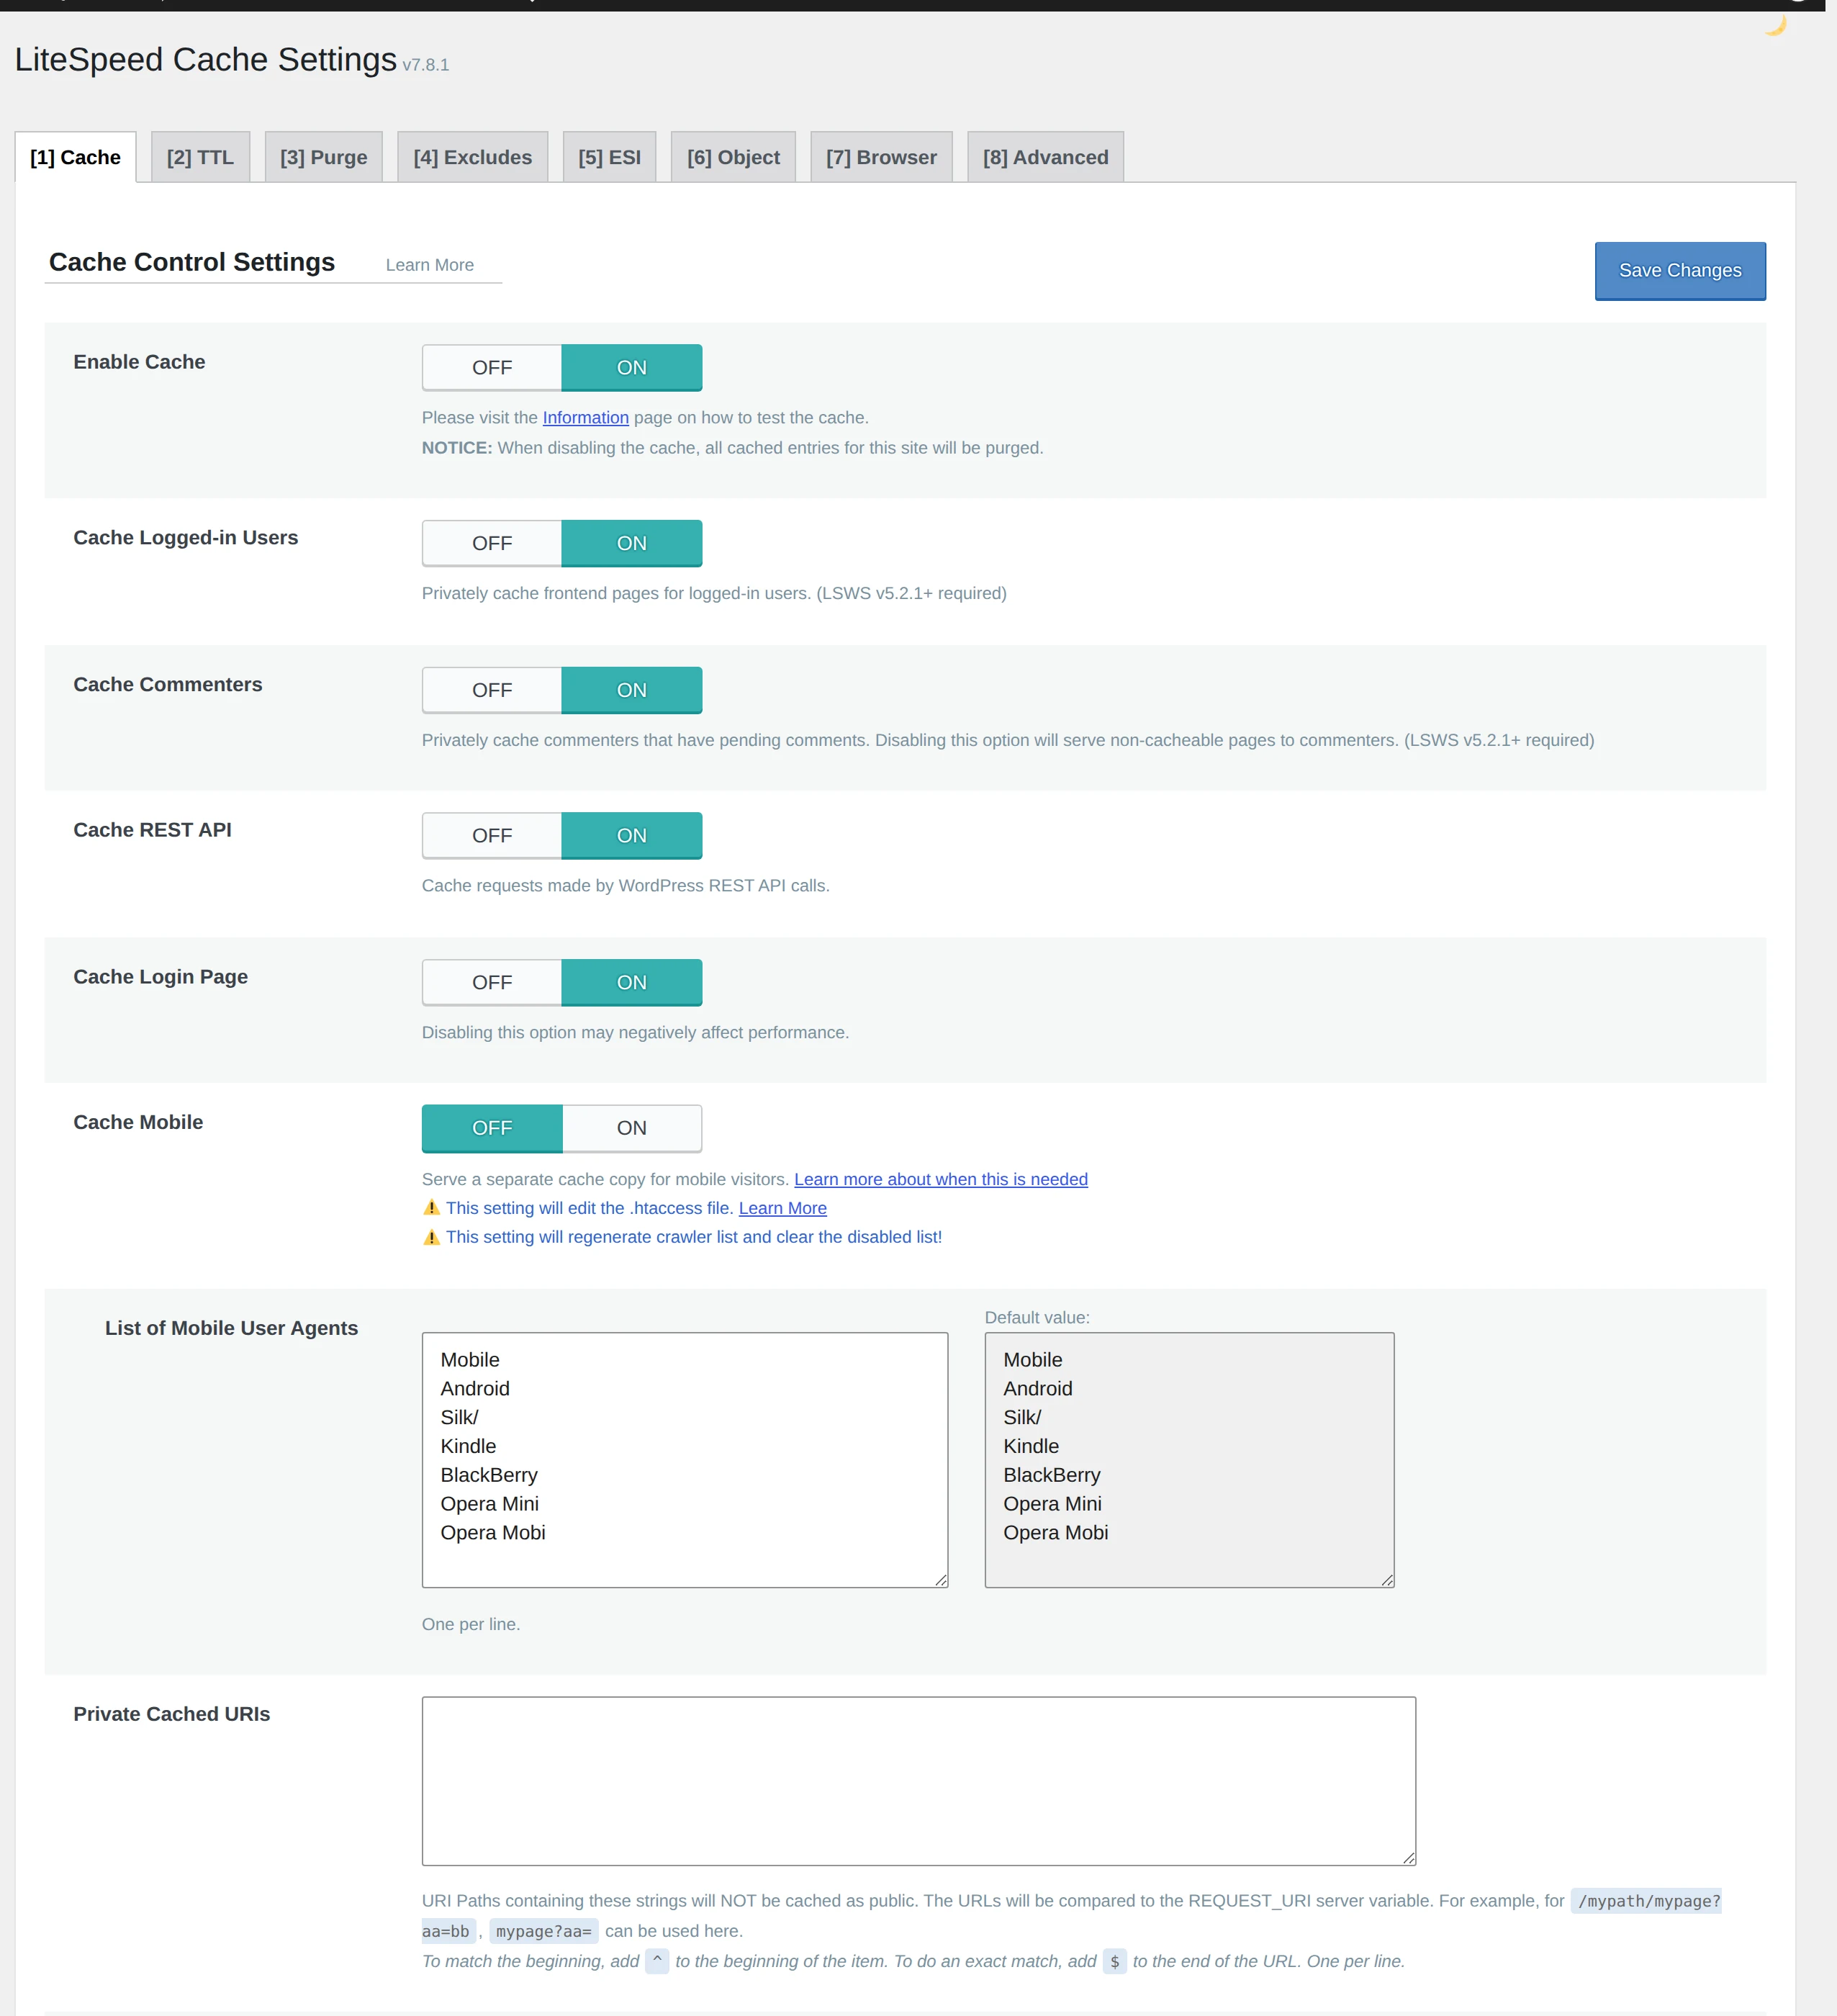The width and height of the screenshot is (1837, 2016).
Task: Disable Cache REST API with OFF
Action: [x=492, y=835]
